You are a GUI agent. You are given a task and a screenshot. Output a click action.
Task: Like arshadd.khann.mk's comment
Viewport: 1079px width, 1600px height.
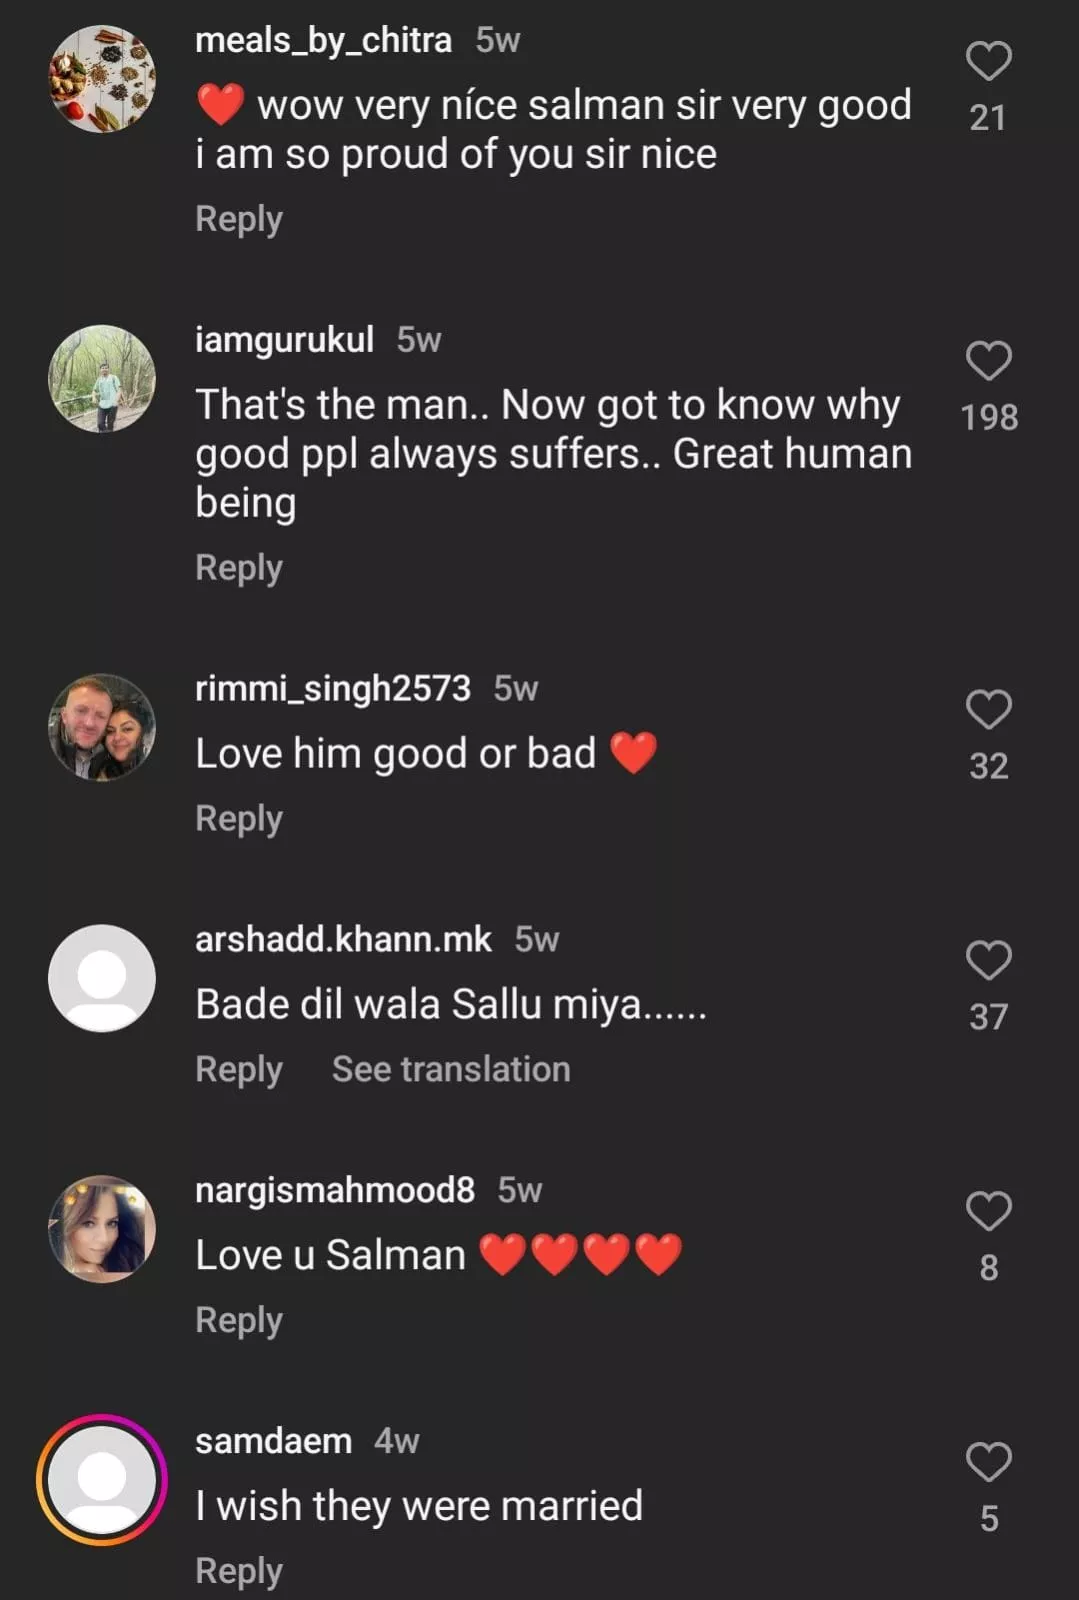[988, 961]
